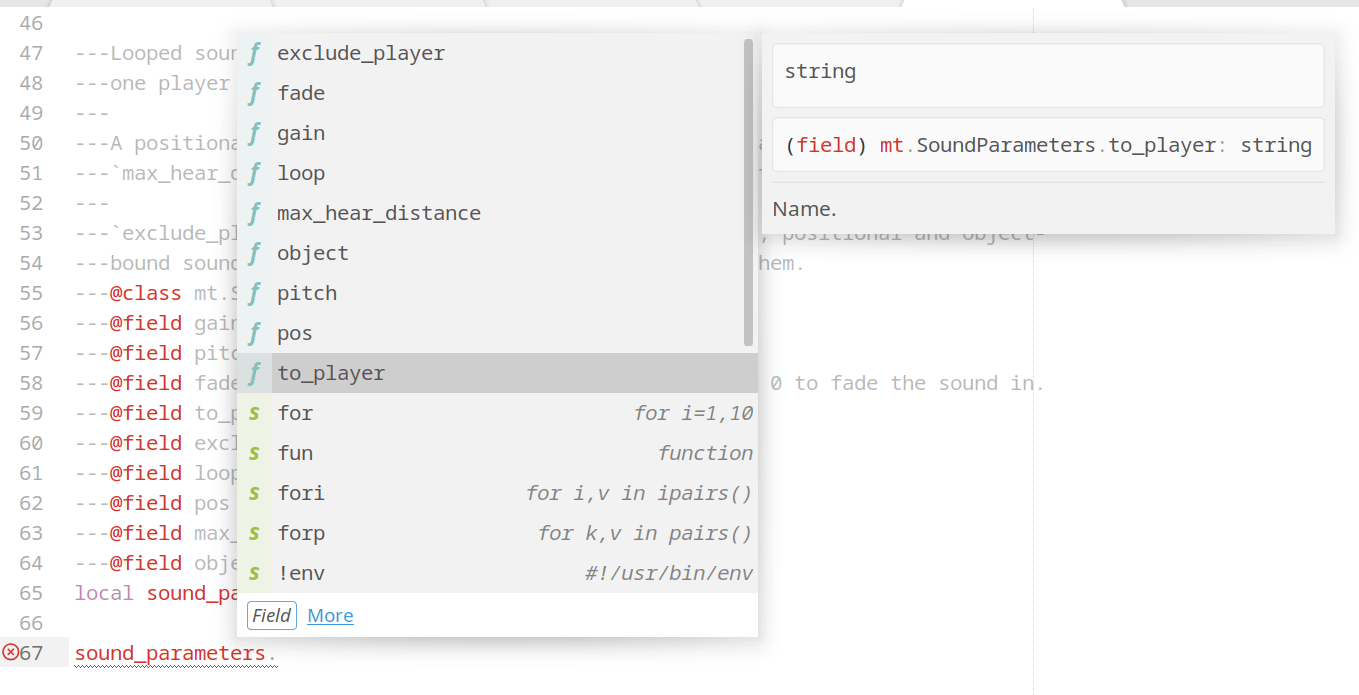Image resolution: width=1359 pixels, height=695 pixels.
Task: Click the @field annotation on line 64
Action: coord(146,563)
